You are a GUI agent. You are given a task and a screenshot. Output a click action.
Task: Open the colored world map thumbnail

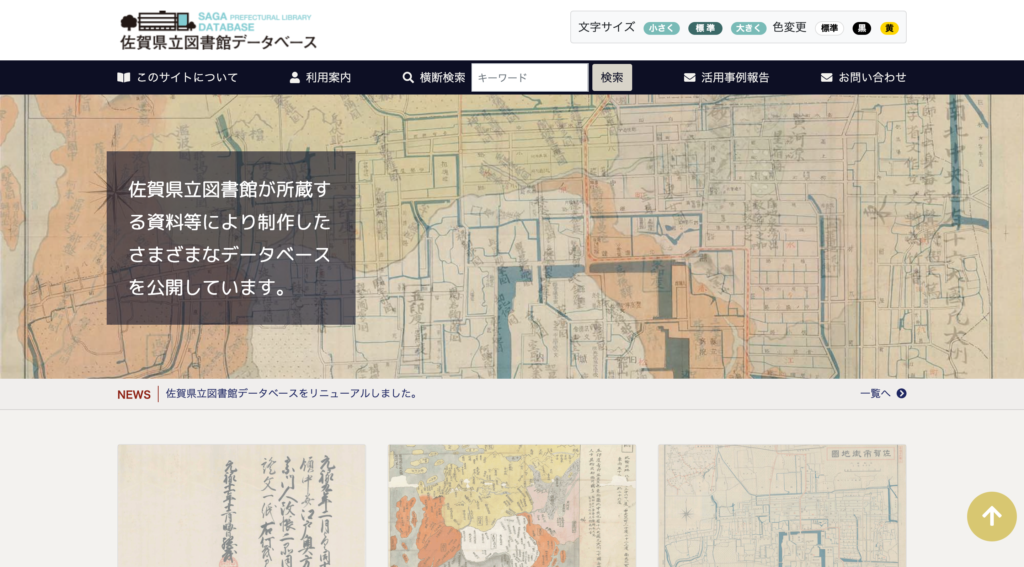click(512, 506)
